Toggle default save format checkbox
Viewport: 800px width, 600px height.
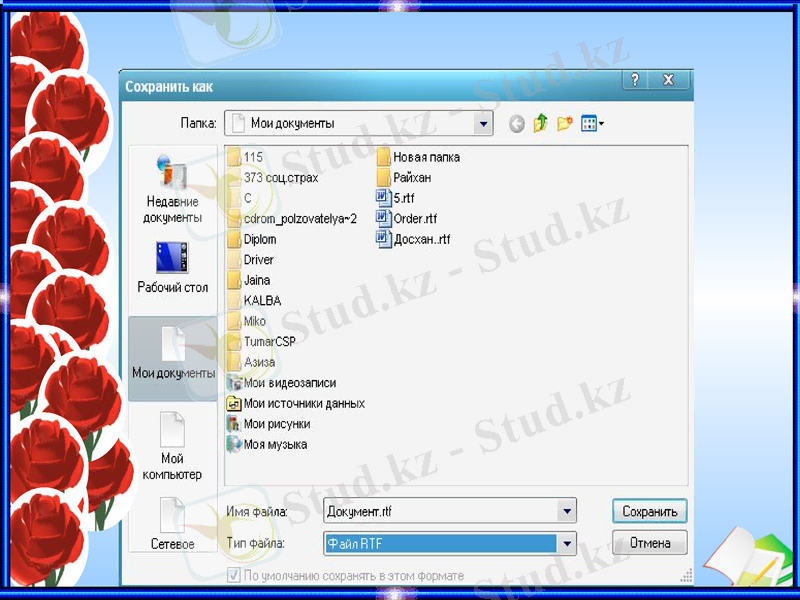point(234,576)
